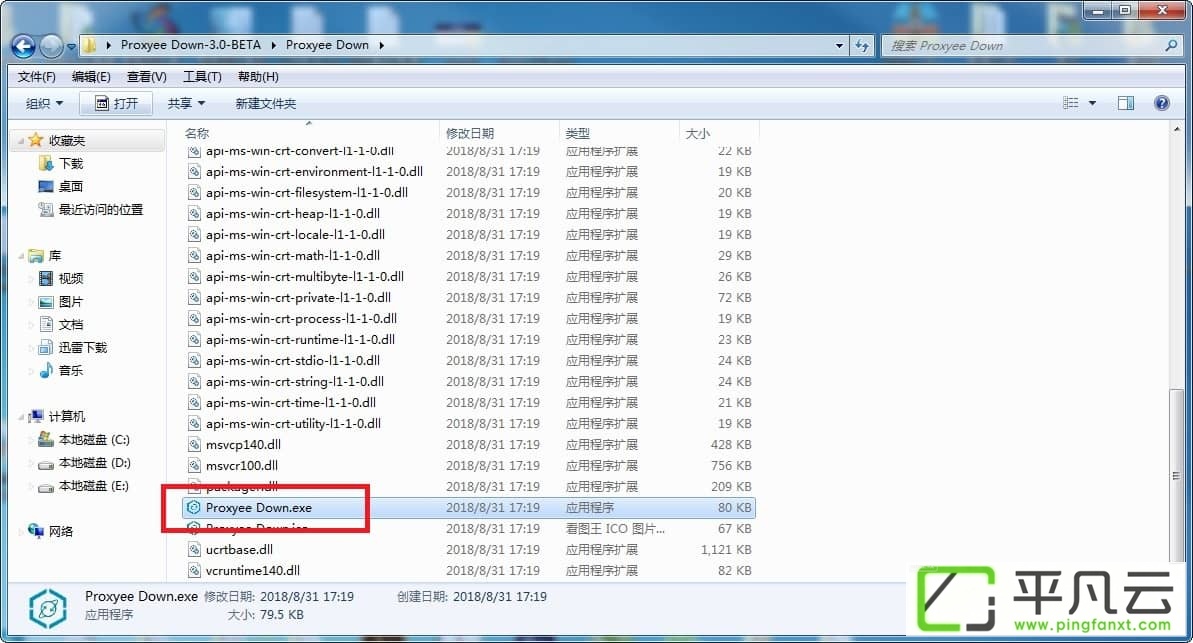The height and width of the screenshot is (643, 1193).
Task: Click icon of api-ms-win-crt-stdio-l1-1-0.dll
Action: click(x=194, y=361)
